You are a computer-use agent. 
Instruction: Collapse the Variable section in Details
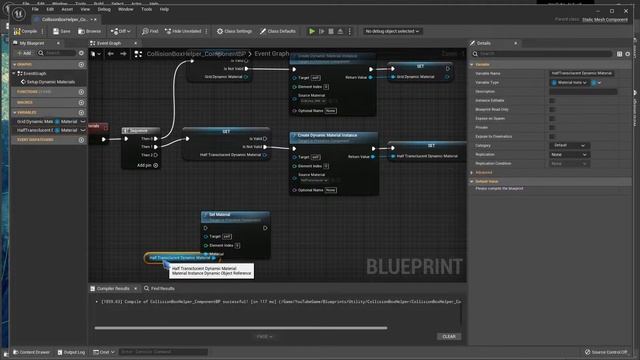472,64
